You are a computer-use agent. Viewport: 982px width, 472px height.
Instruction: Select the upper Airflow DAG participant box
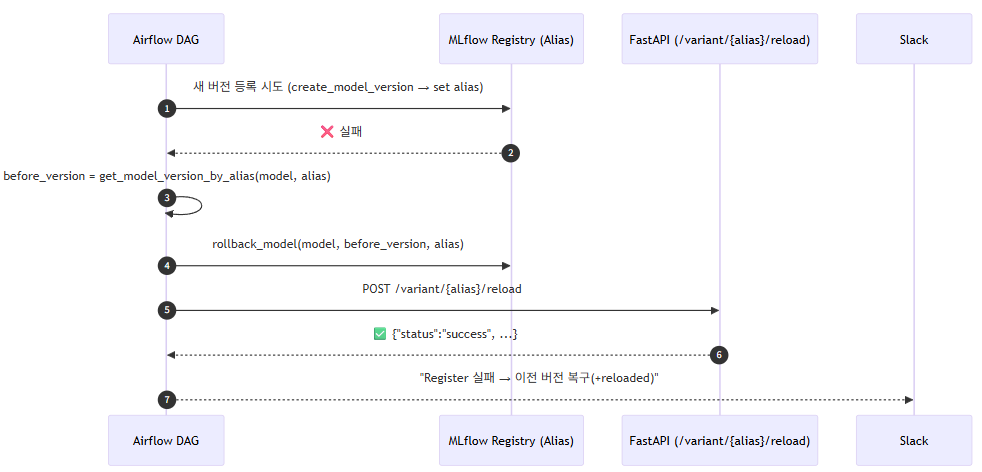coord(166,40)
